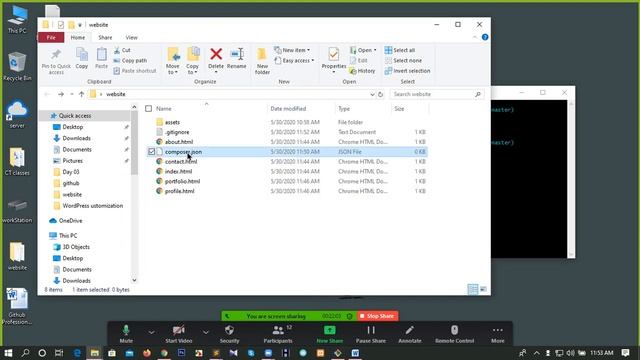
Task: Switch to the Home ribbon tab
Action: coord(78,38)
